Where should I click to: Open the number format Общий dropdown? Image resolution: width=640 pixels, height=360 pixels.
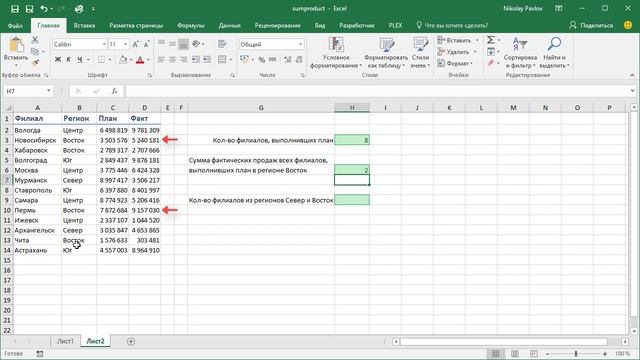point(300,44)
